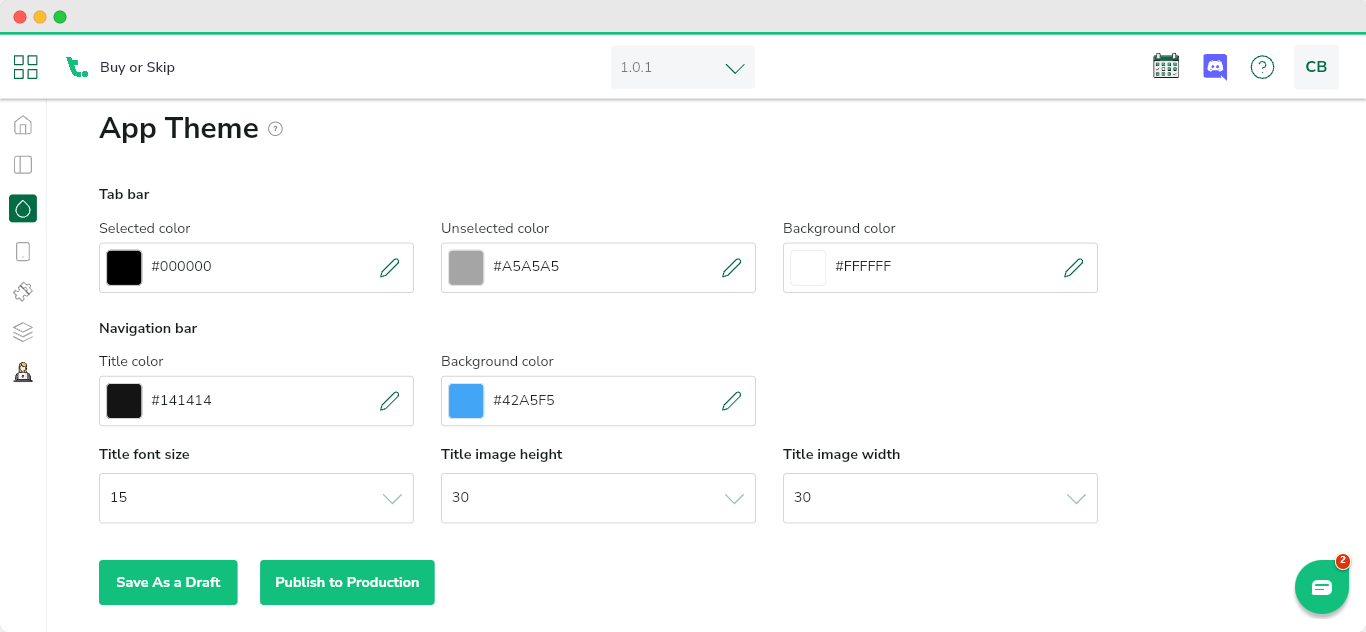
Task: Click the Save As a Draft button
Action: pos(168,582)
